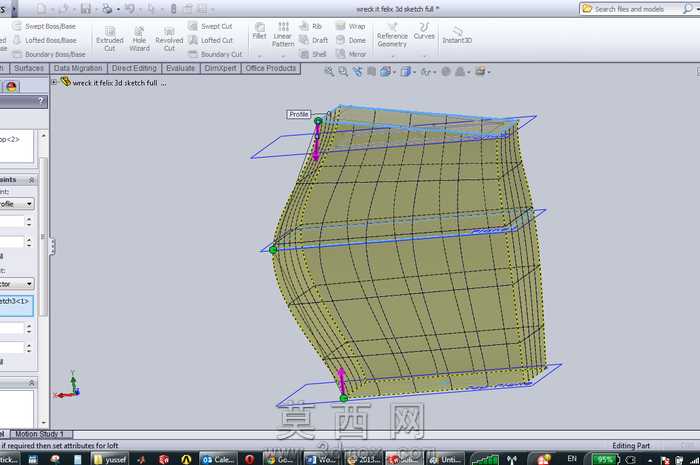Click the New document icon
This screenshot has width=700, height=465.
click(x=42, y=8)
